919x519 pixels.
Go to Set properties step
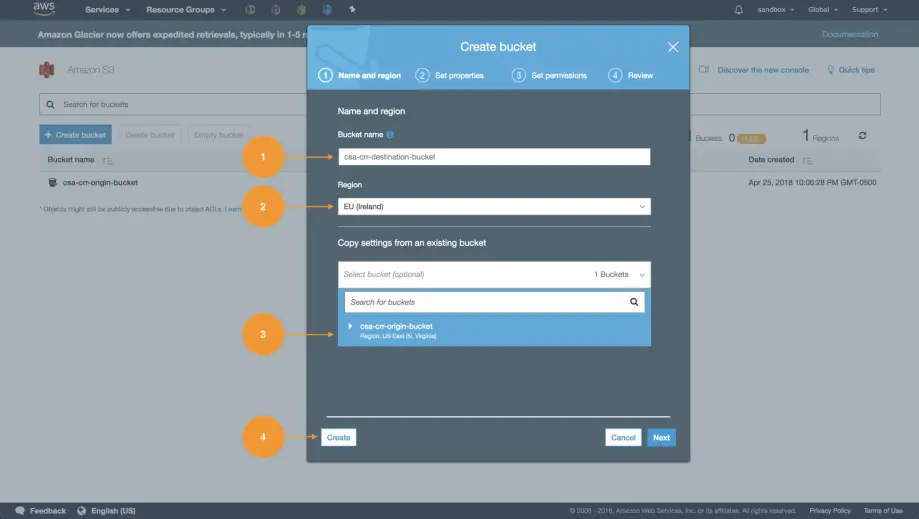pyautogui.click(x=450, y=76)
